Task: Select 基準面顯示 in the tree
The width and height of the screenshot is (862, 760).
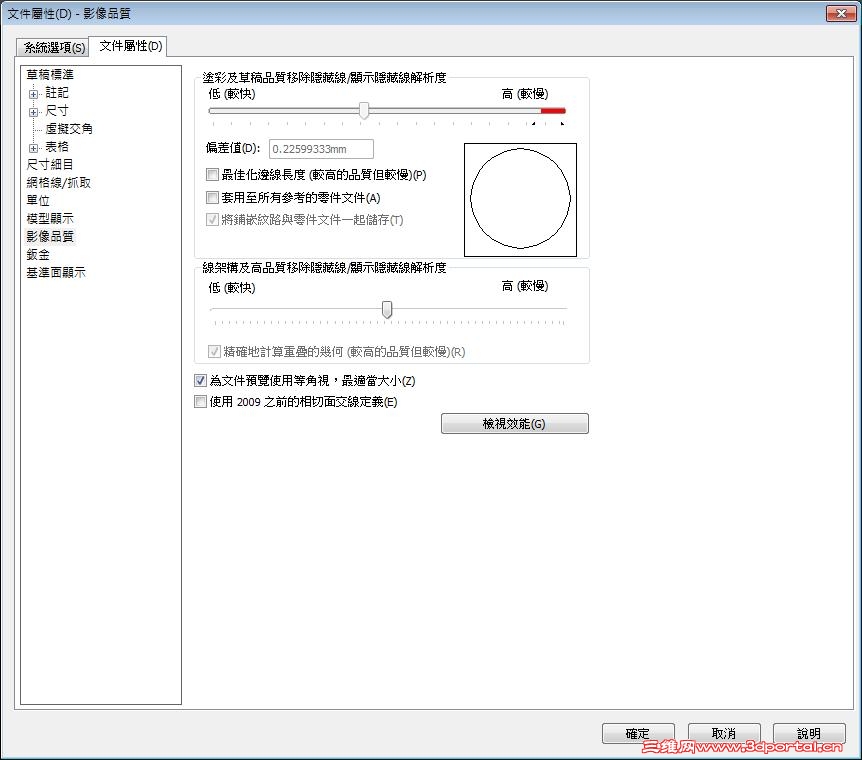Action: click(x=56, y=272)
